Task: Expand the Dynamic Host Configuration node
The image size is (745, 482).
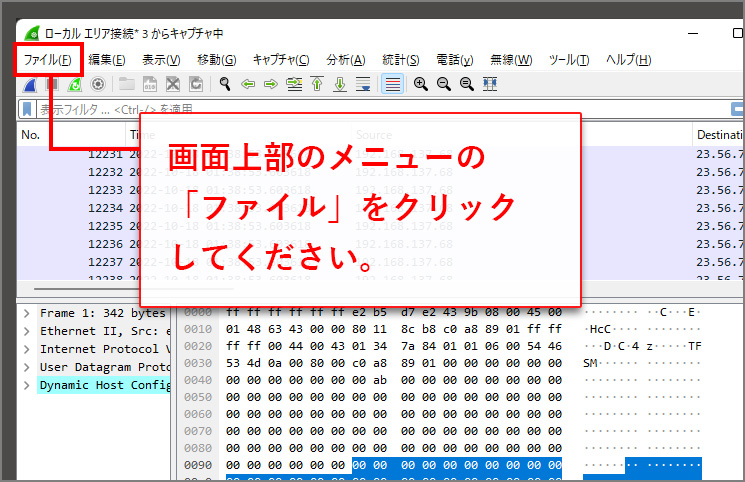Action: tap(27, 386)
